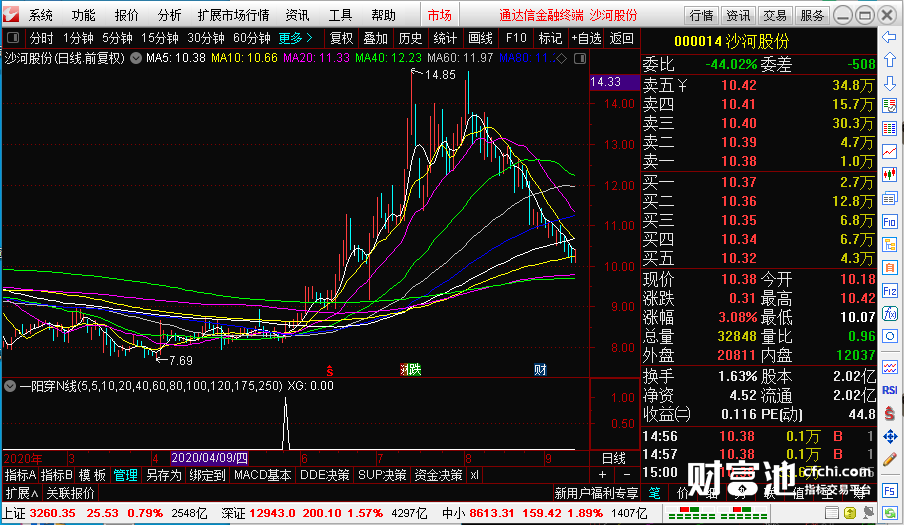
Task: Click the up arrow previous stock icon
Action: tap(890, 60)
